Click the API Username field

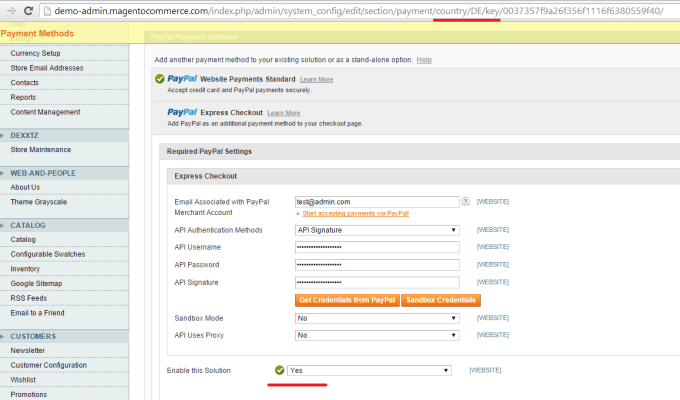click(377, 247)
